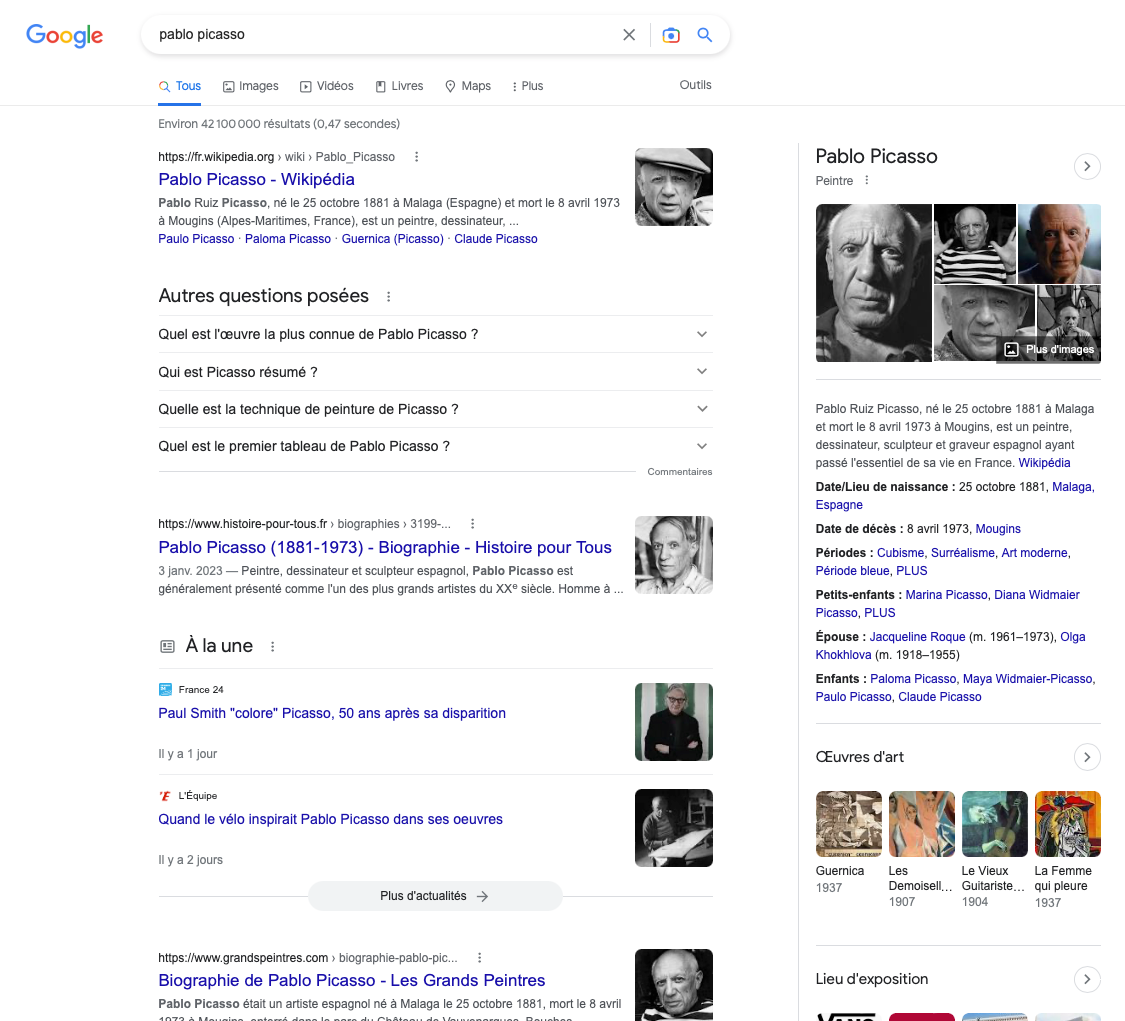Expand Qui est Picasso résumé question

[x=436, y=372]
